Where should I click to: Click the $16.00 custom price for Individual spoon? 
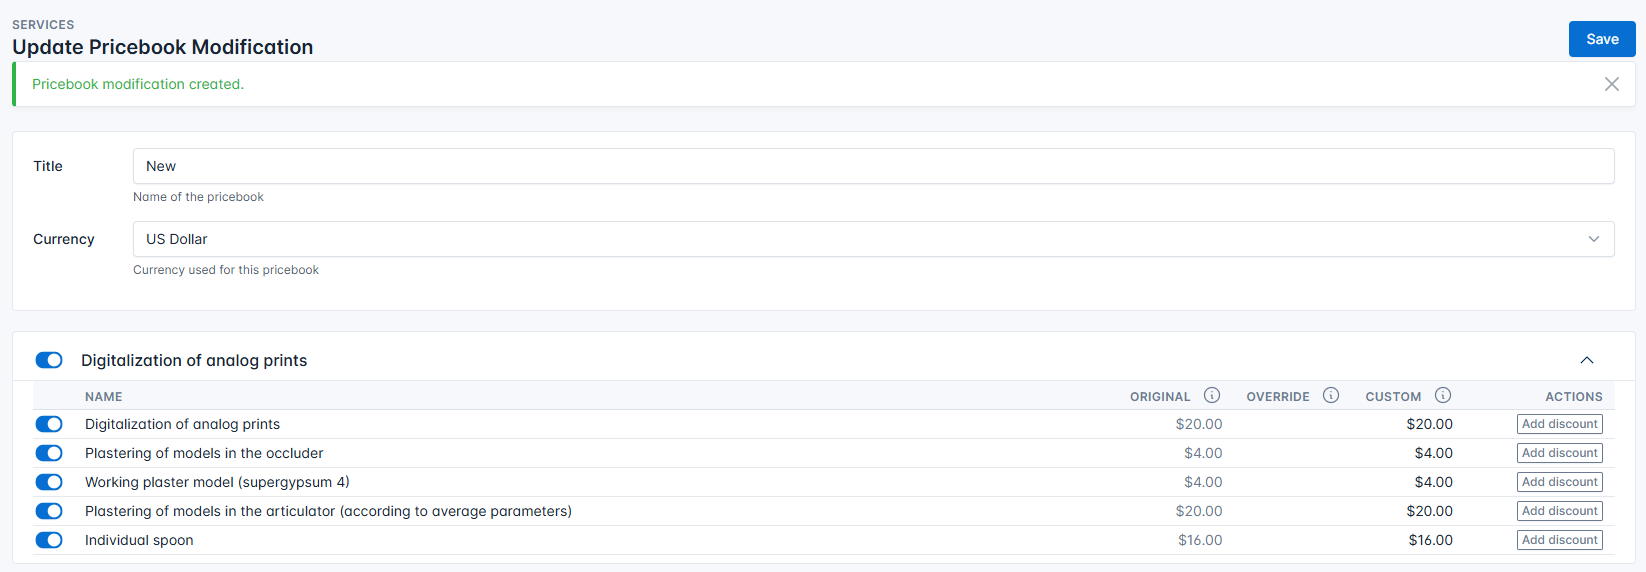coord(1430,540)
